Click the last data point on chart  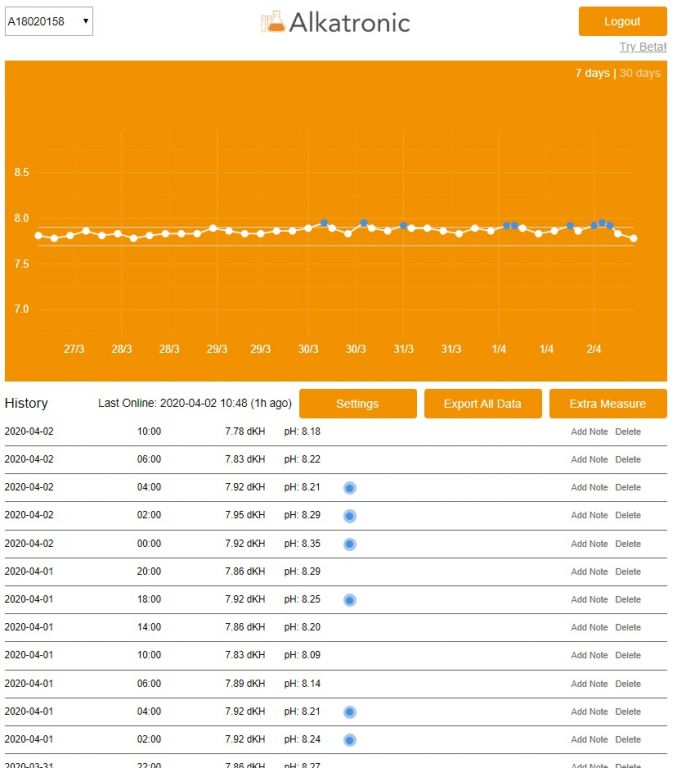633,238
